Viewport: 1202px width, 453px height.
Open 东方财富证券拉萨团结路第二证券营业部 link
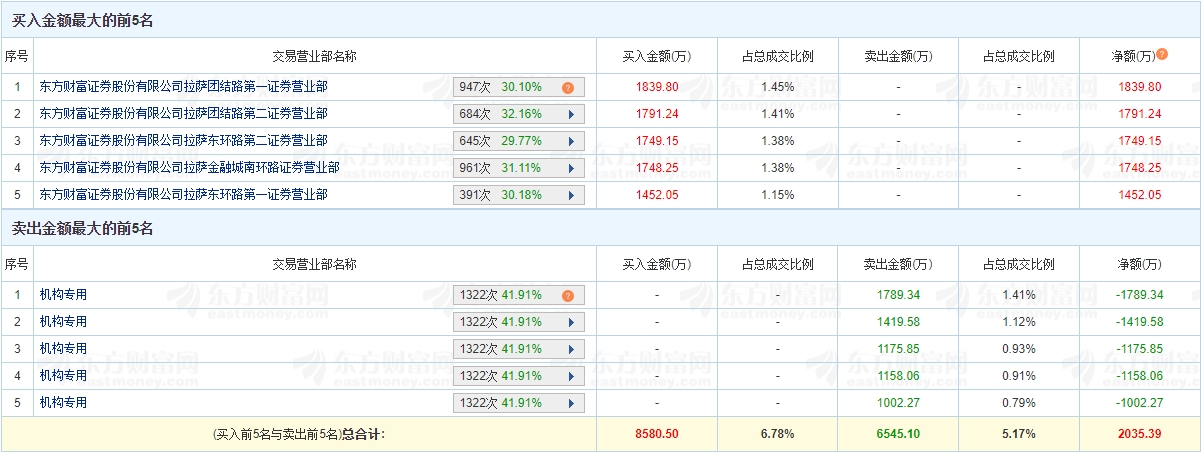point(183,114)
